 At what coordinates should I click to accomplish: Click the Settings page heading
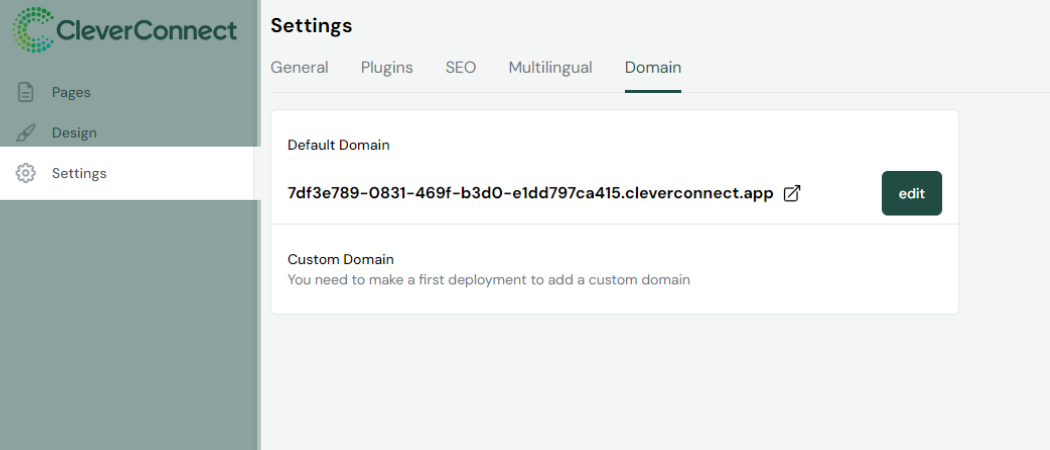pos(311,26)
